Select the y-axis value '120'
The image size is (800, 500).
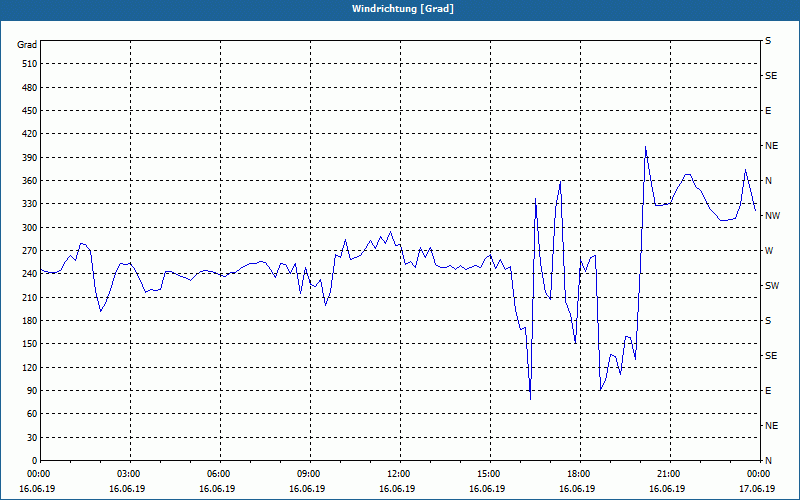tap(30, 367)
